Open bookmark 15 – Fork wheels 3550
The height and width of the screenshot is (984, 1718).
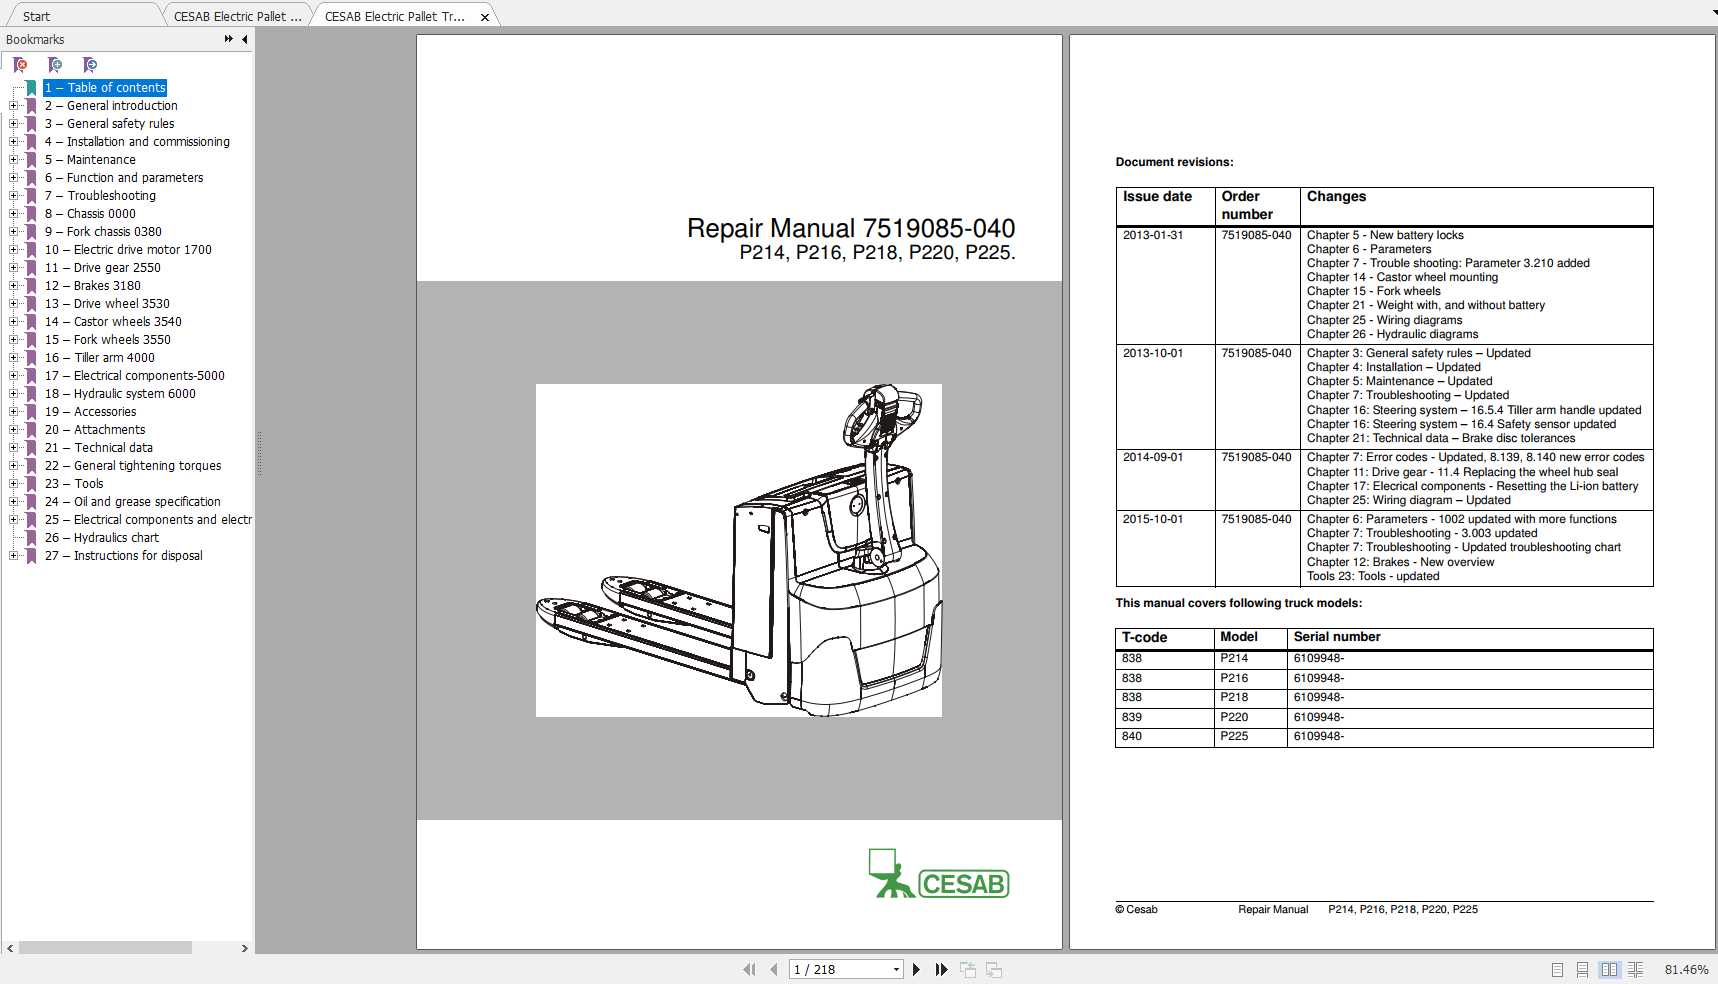108,340
